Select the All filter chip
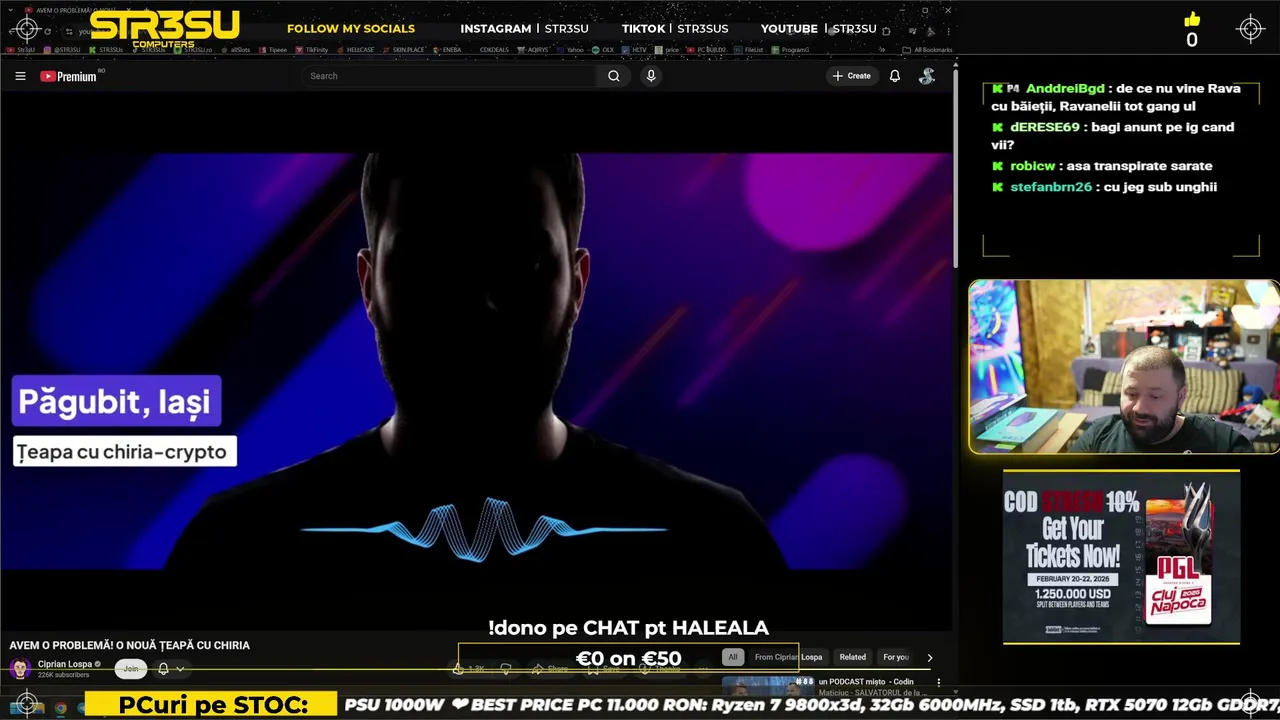Image resolution: width=1280 pixels, height=720 pixels. click(733, 657)
